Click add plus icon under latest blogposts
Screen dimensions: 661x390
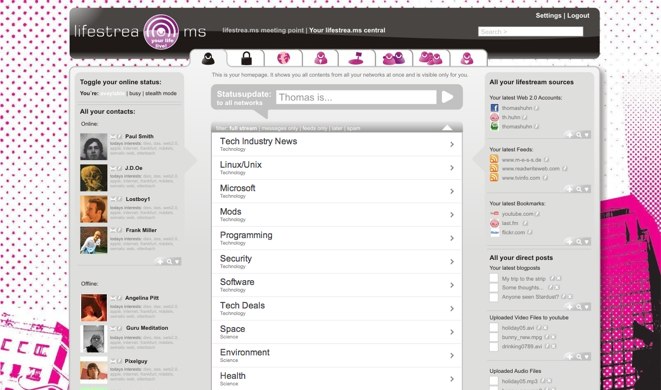point(570,307)
